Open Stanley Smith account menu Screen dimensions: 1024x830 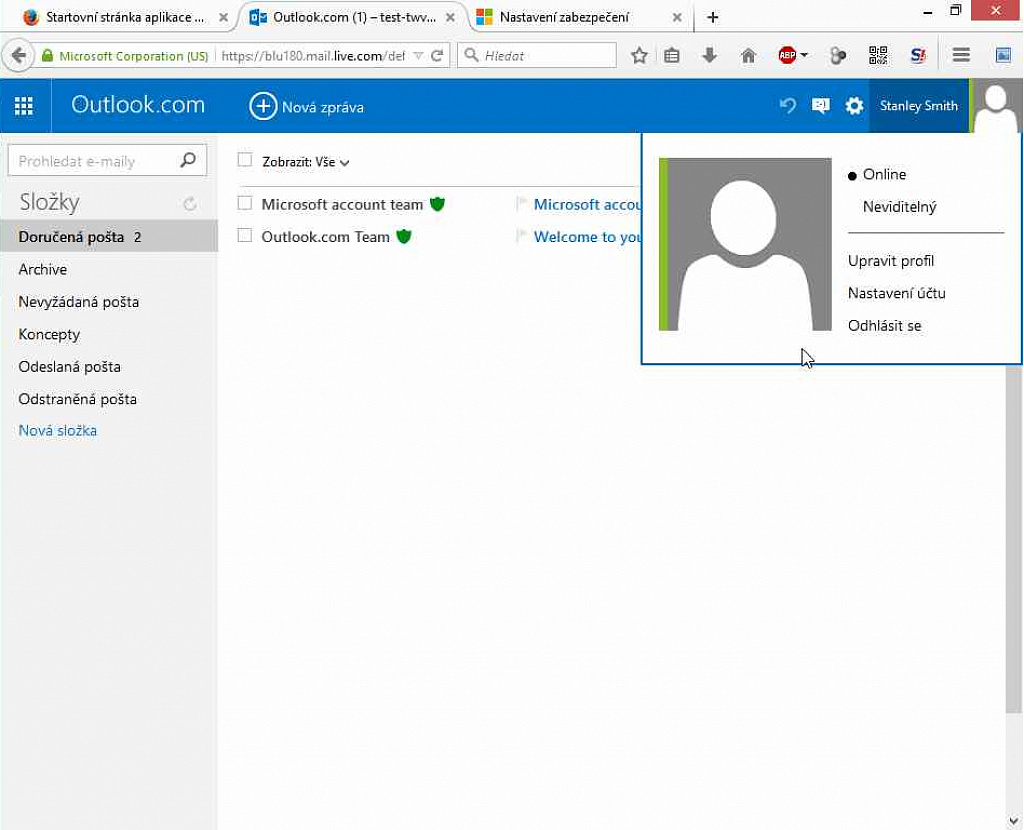click(918, 106)
